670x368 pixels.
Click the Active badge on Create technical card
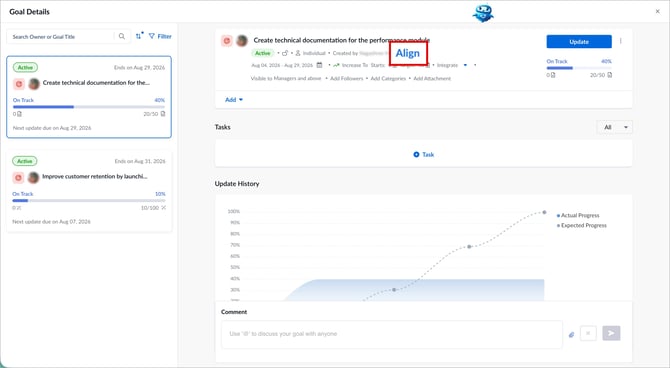coord(25,68)
